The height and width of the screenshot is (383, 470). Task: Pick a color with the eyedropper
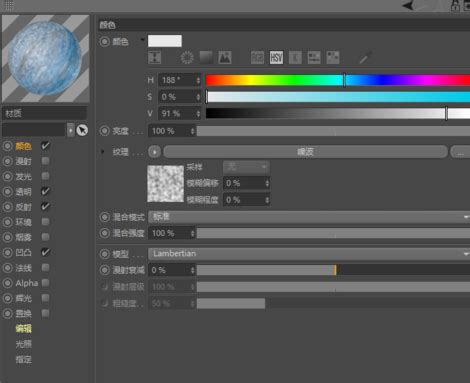pyautogui.click(x=364, y=58)
